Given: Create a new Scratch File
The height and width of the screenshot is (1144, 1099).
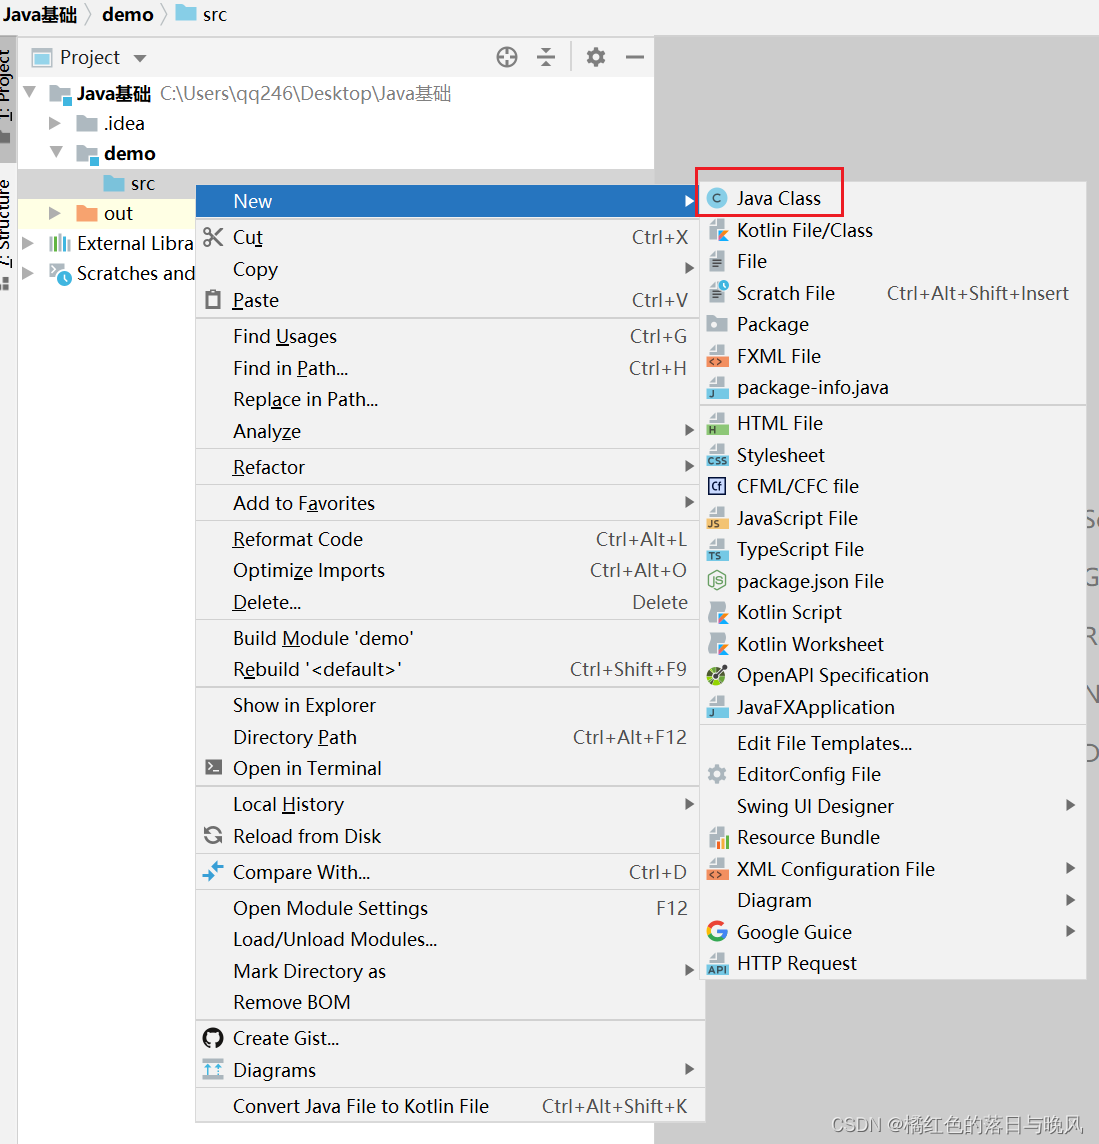Looking at the screenshot, I should 785,292.
